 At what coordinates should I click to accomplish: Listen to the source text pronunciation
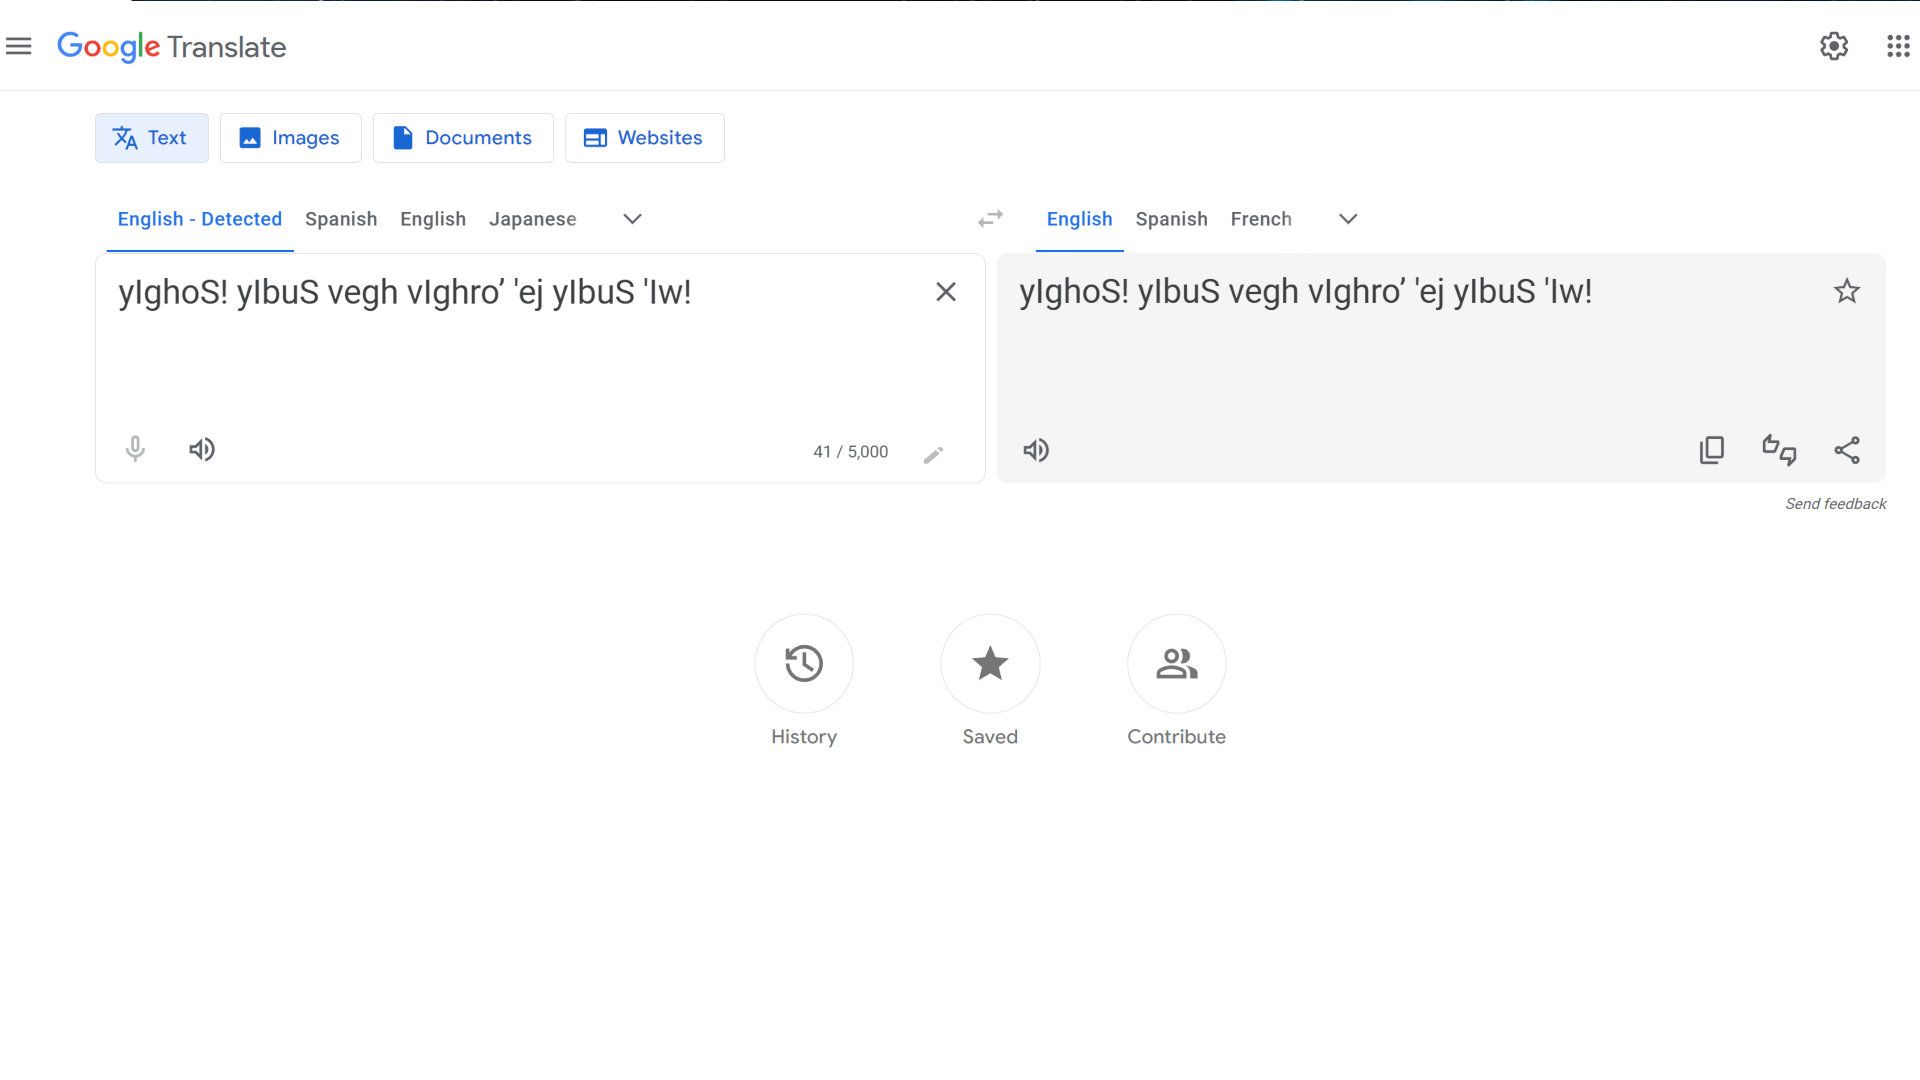201,450
